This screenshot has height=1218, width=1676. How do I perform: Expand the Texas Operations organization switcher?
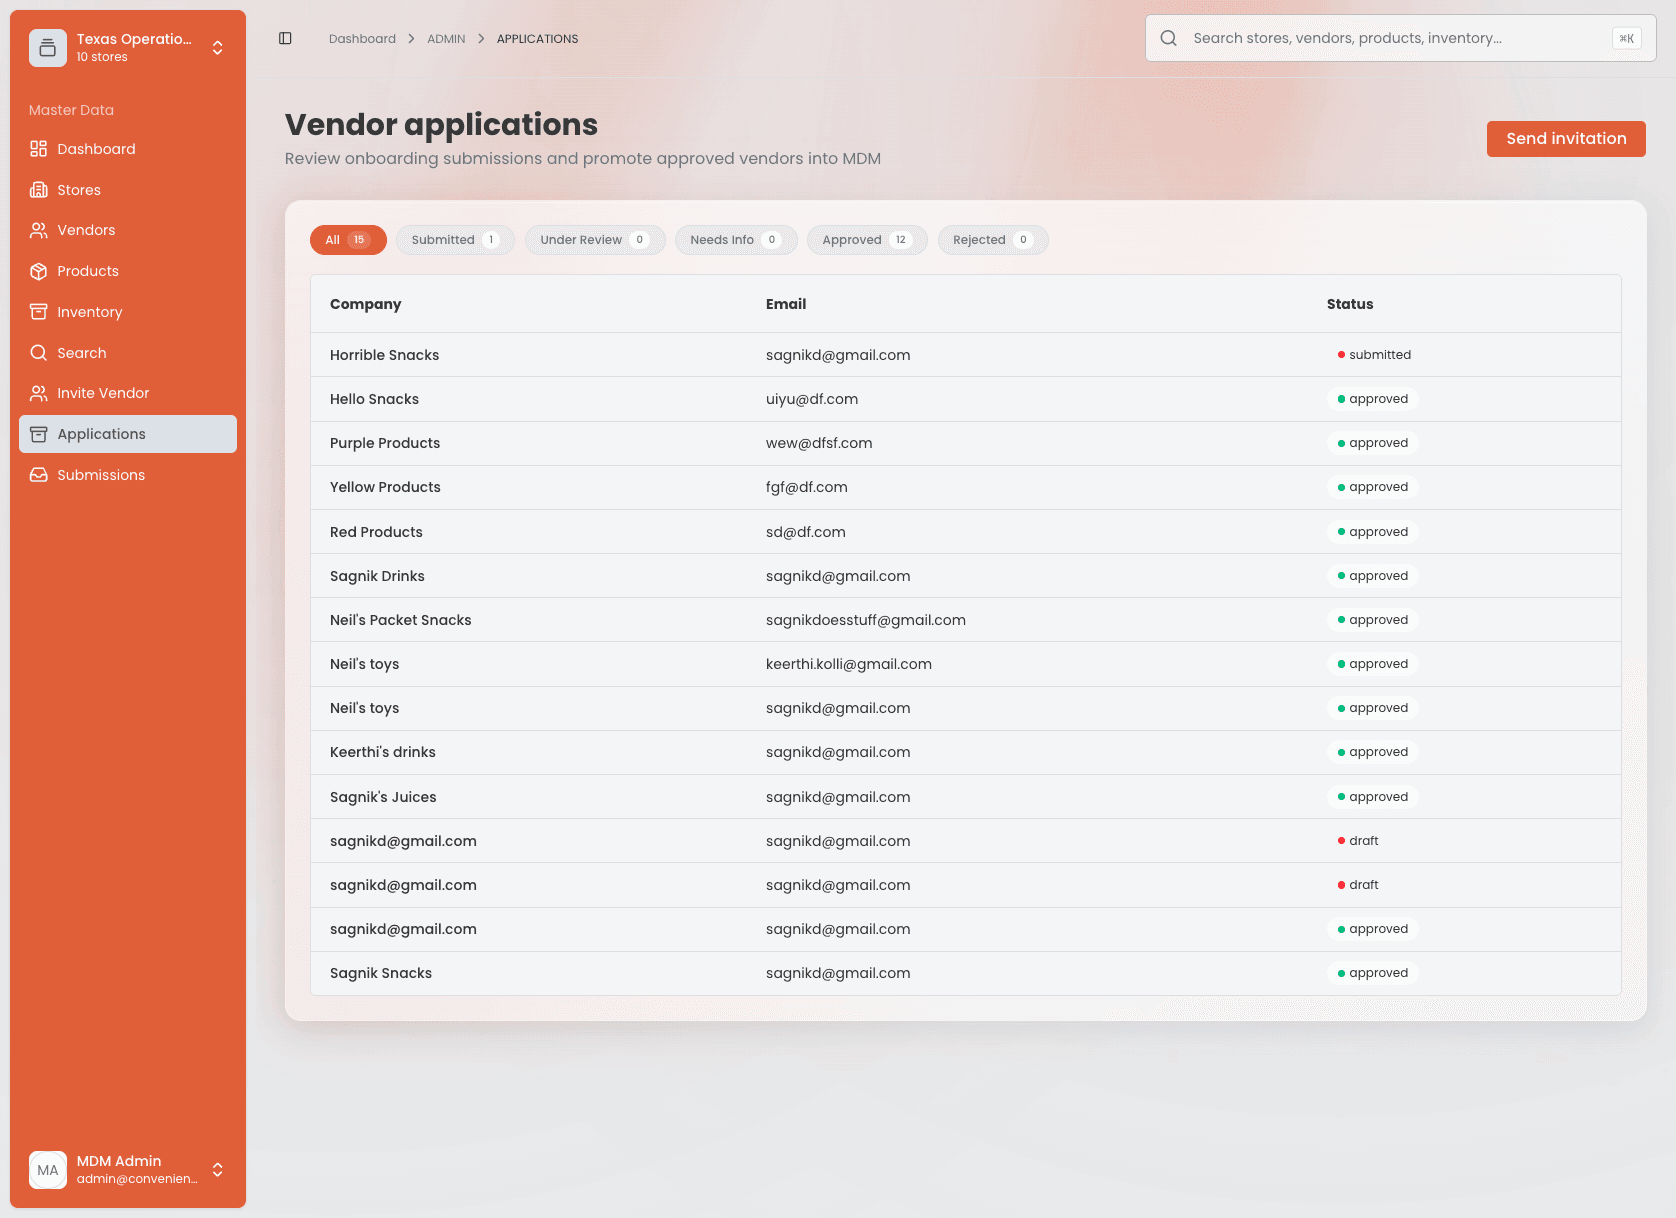(x=217, y=48)
